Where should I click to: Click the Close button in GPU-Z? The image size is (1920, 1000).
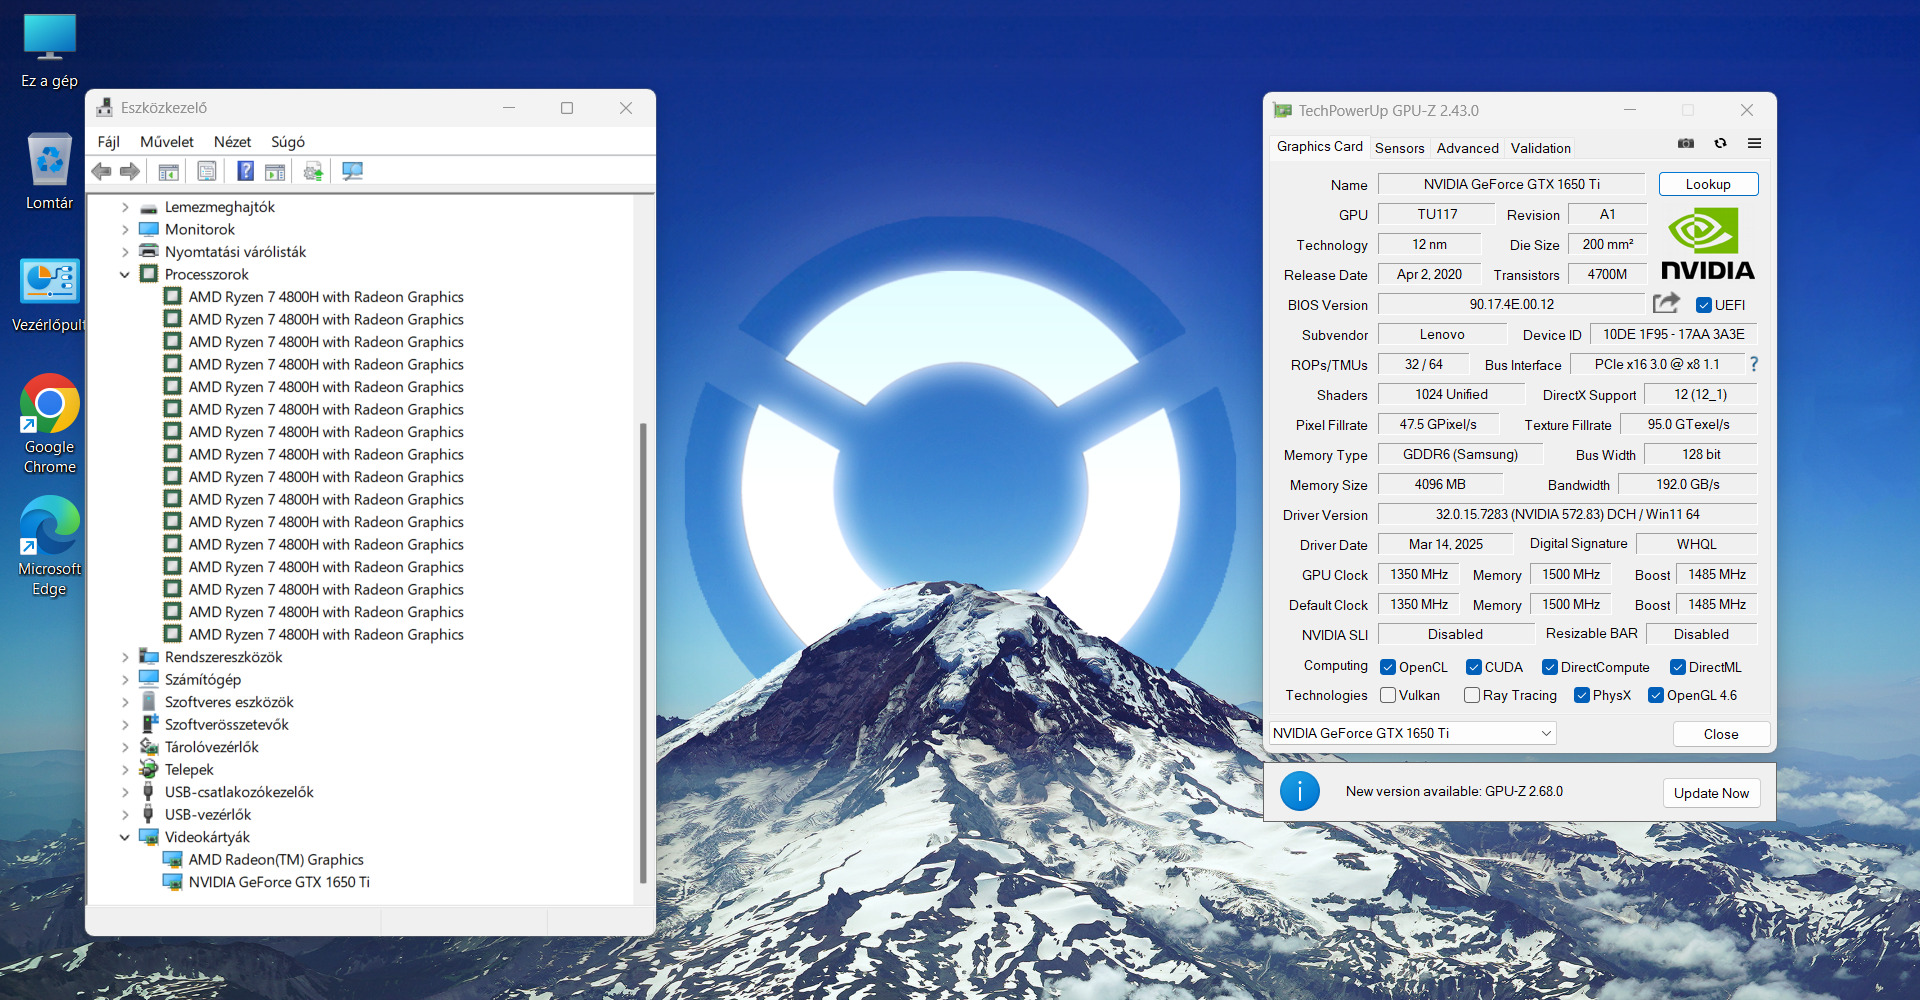pos(1721,734)
